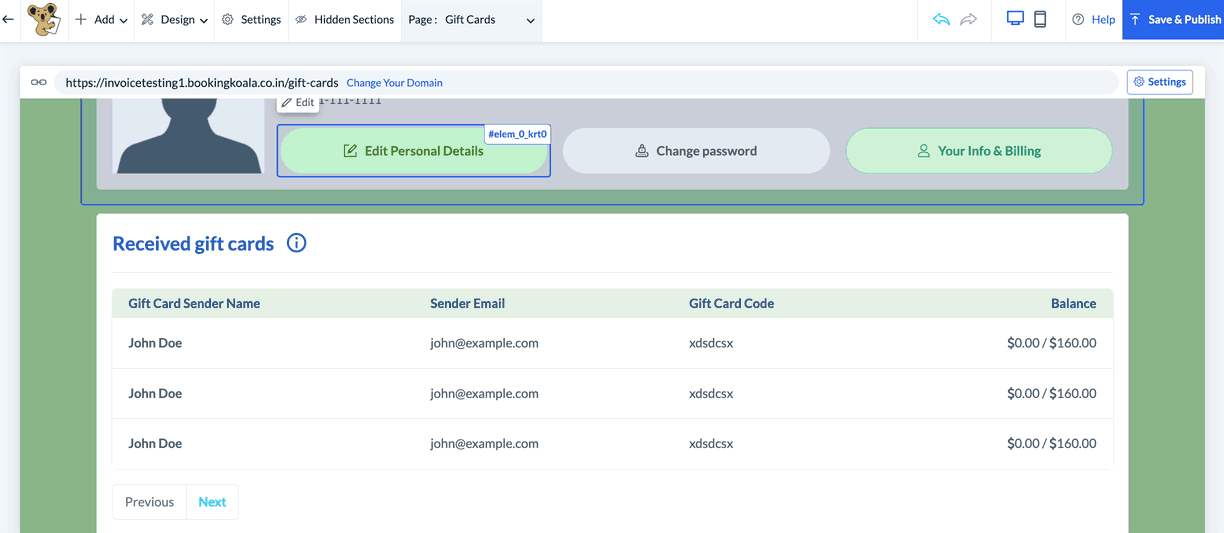1224x533 pixels.
Task: Click the Balance column header
Action: (1073, 303)
